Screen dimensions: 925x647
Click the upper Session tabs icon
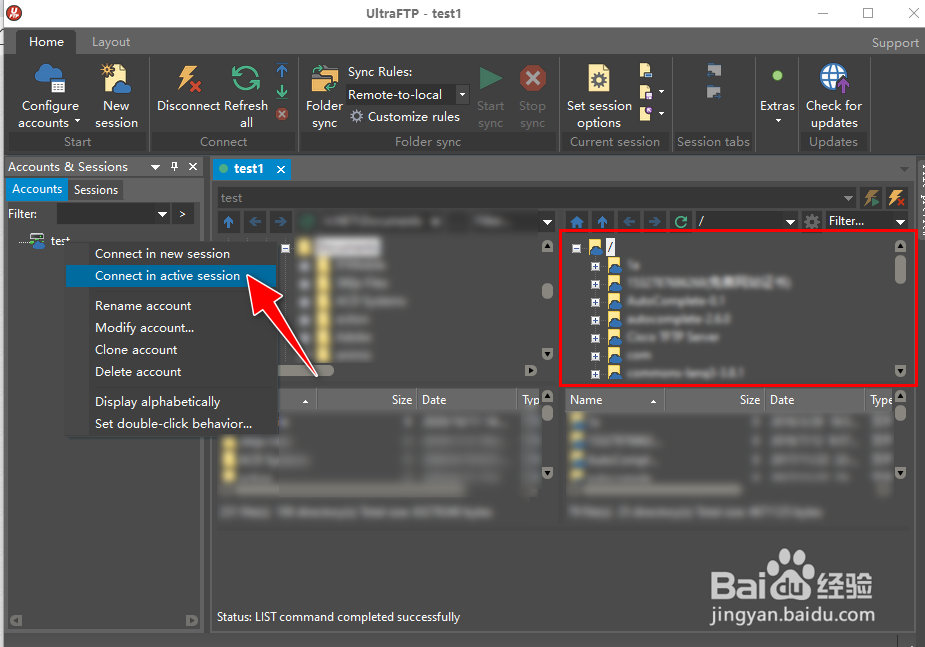click(x=714, y=71)
